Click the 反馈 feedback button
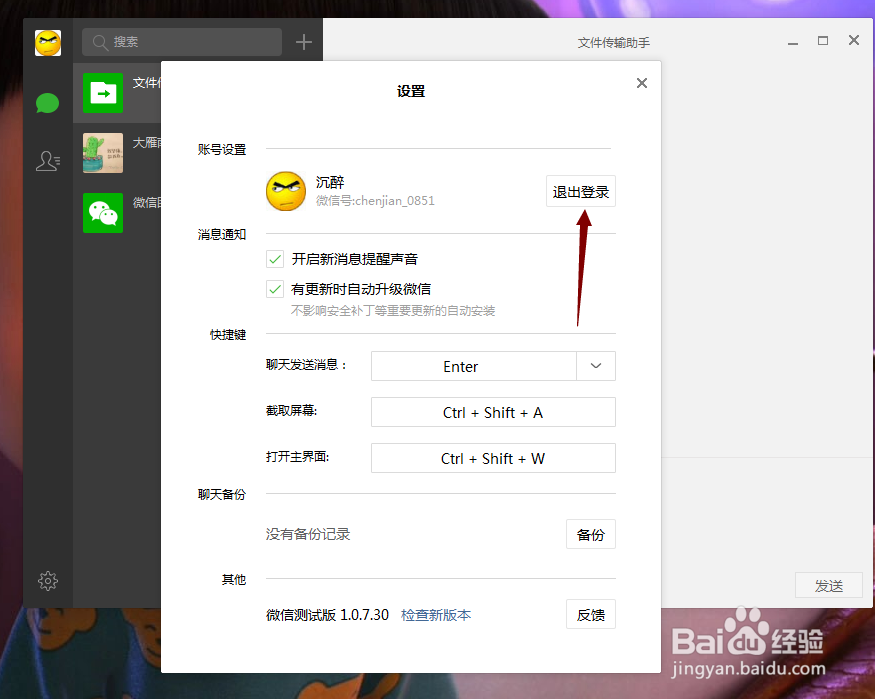 point(590,614)
